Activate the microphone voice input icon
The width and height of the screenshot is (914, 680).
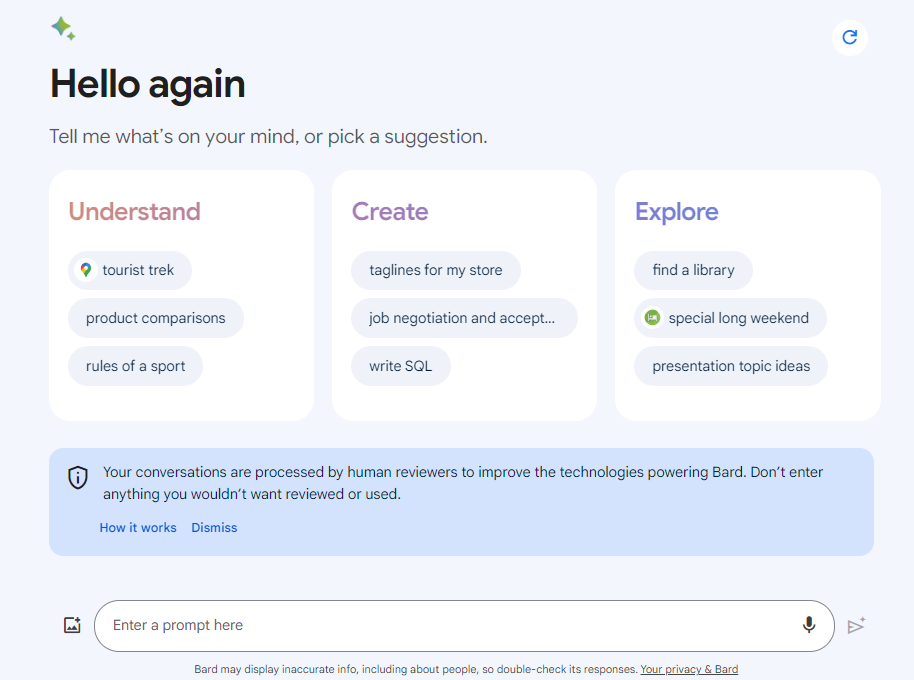[808, 625]
